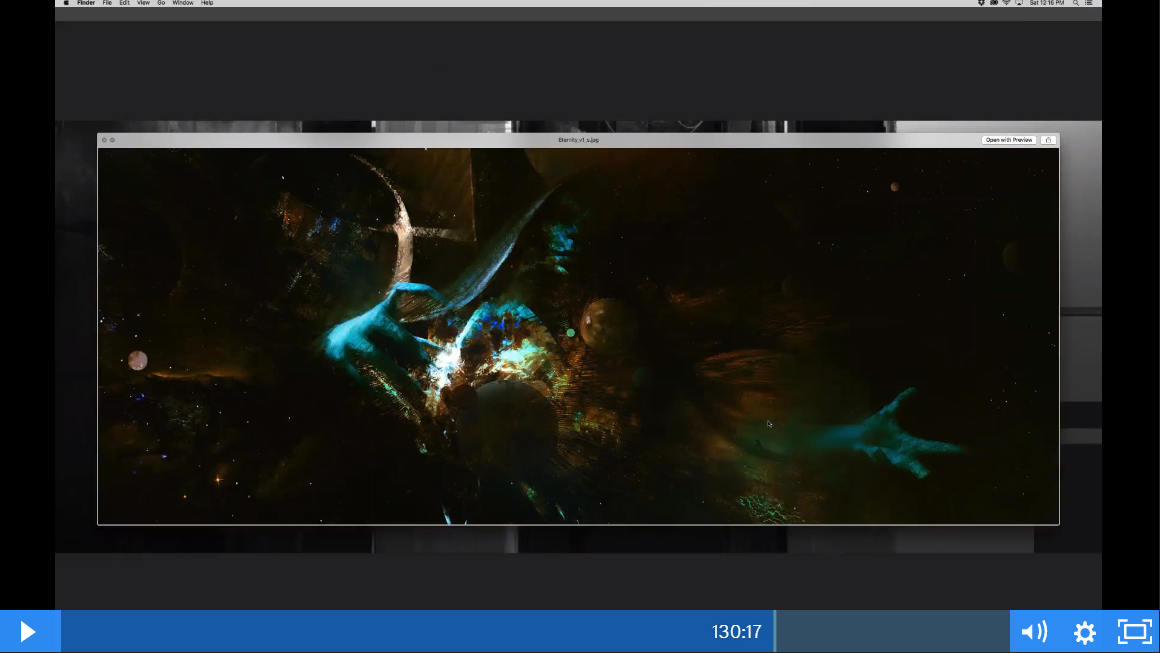Open the Go menu
1160x653 pixels.
(x=161, y=3)
